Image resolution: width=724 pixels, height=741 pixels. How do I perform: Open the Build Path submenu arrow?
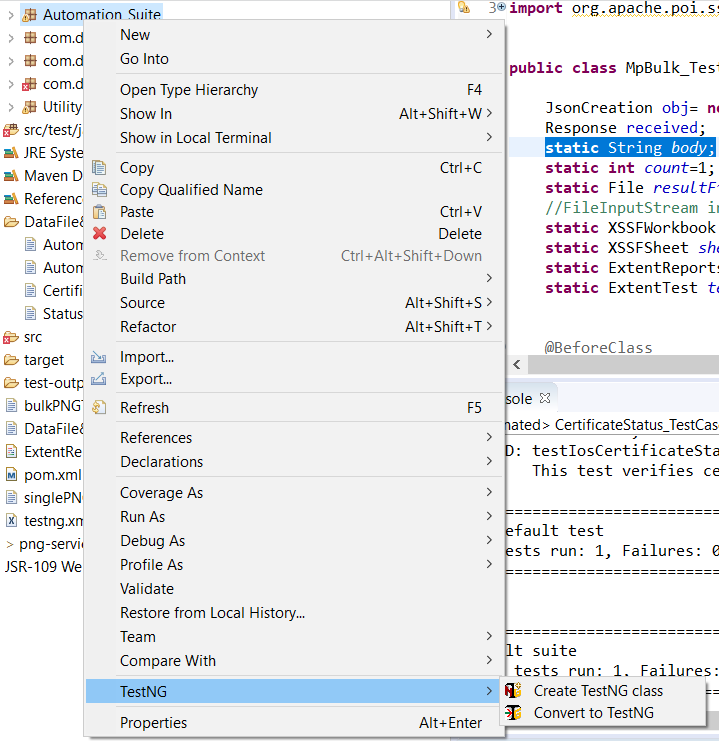point(490,278)
